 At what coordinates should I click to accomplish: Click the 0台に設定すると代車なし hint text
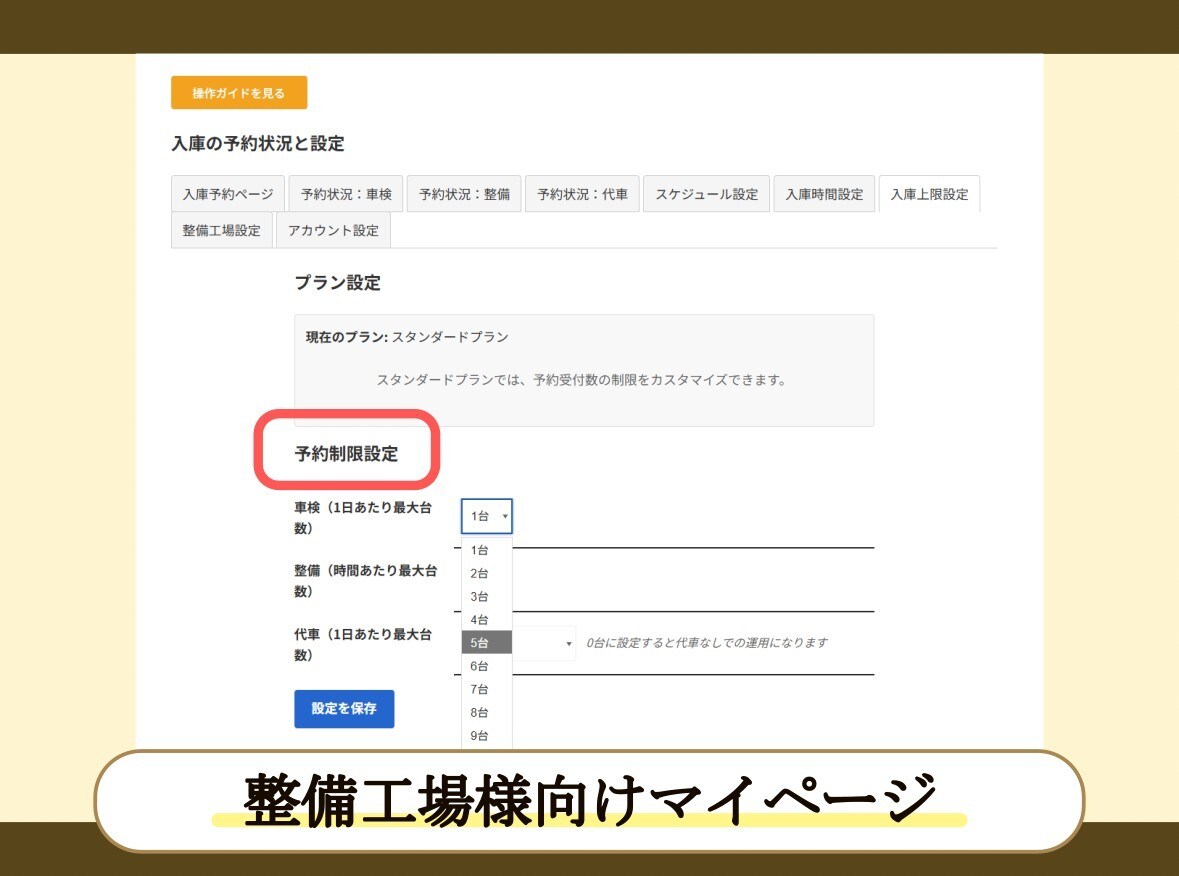tap(707, 643)
